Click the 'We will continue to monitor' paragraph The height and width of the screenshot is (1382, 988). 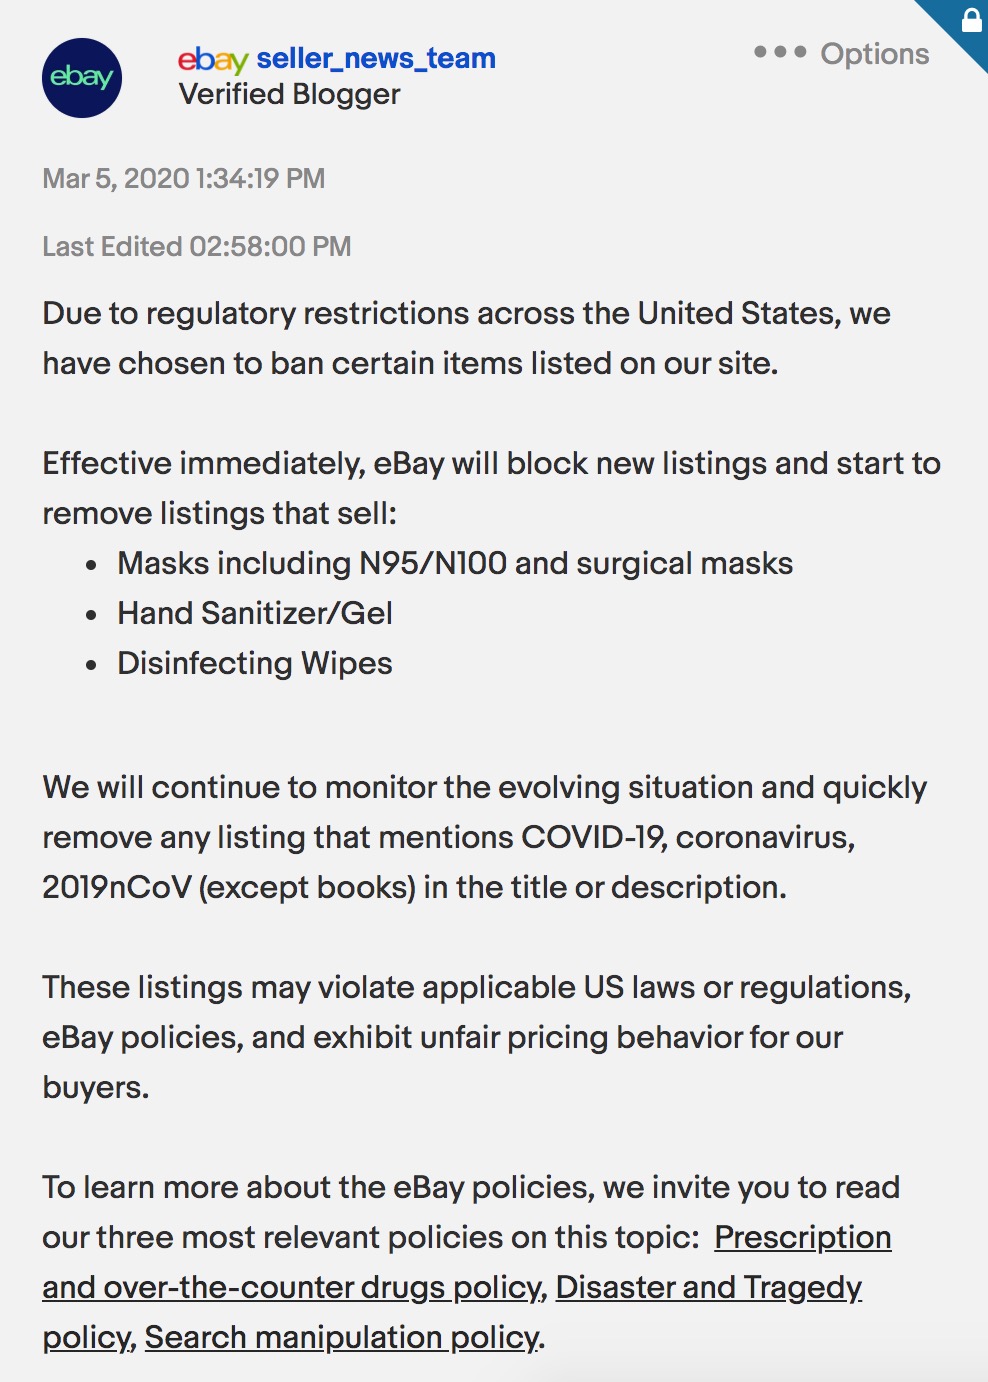point(484,837)
